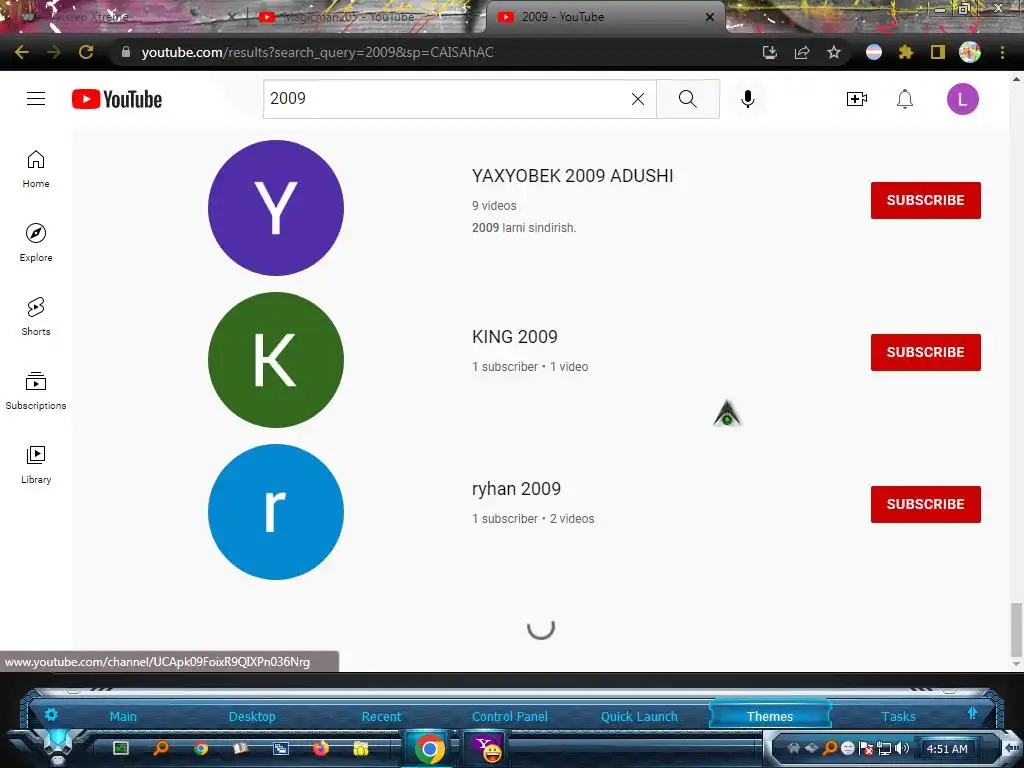Subscribe to ryhan 2009

pyautogui.click(x=925, y=504)
